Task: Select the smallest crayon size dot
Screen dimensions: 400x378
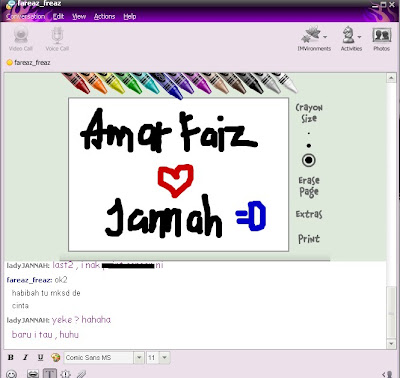Action: (309, 133)
